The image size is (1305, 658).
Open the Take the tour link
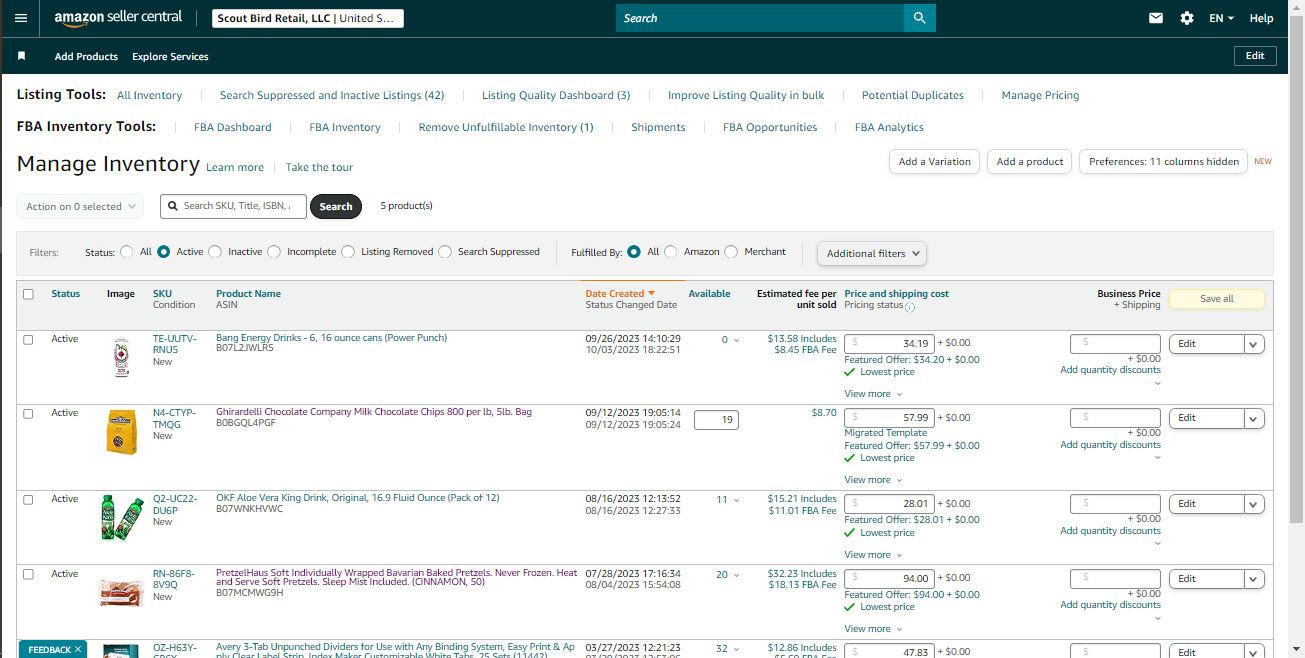tap(319, 167)
